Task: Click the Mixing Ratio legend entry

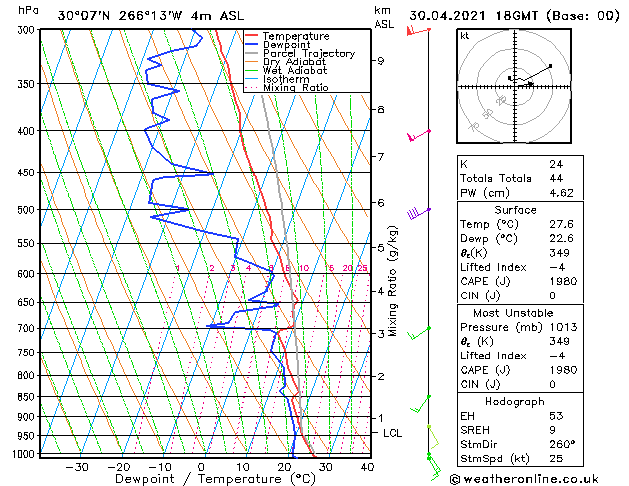Action: 287,87
